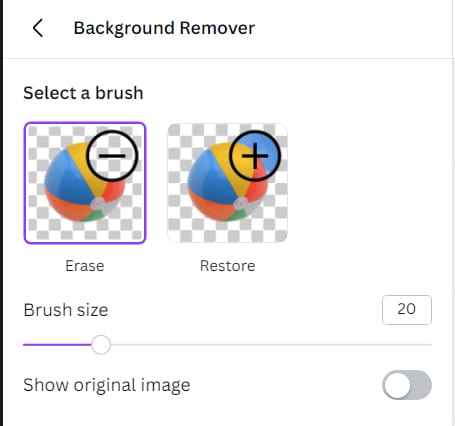Go back using the left arrow
Screen dimensions: 455x426
[38, 28]
